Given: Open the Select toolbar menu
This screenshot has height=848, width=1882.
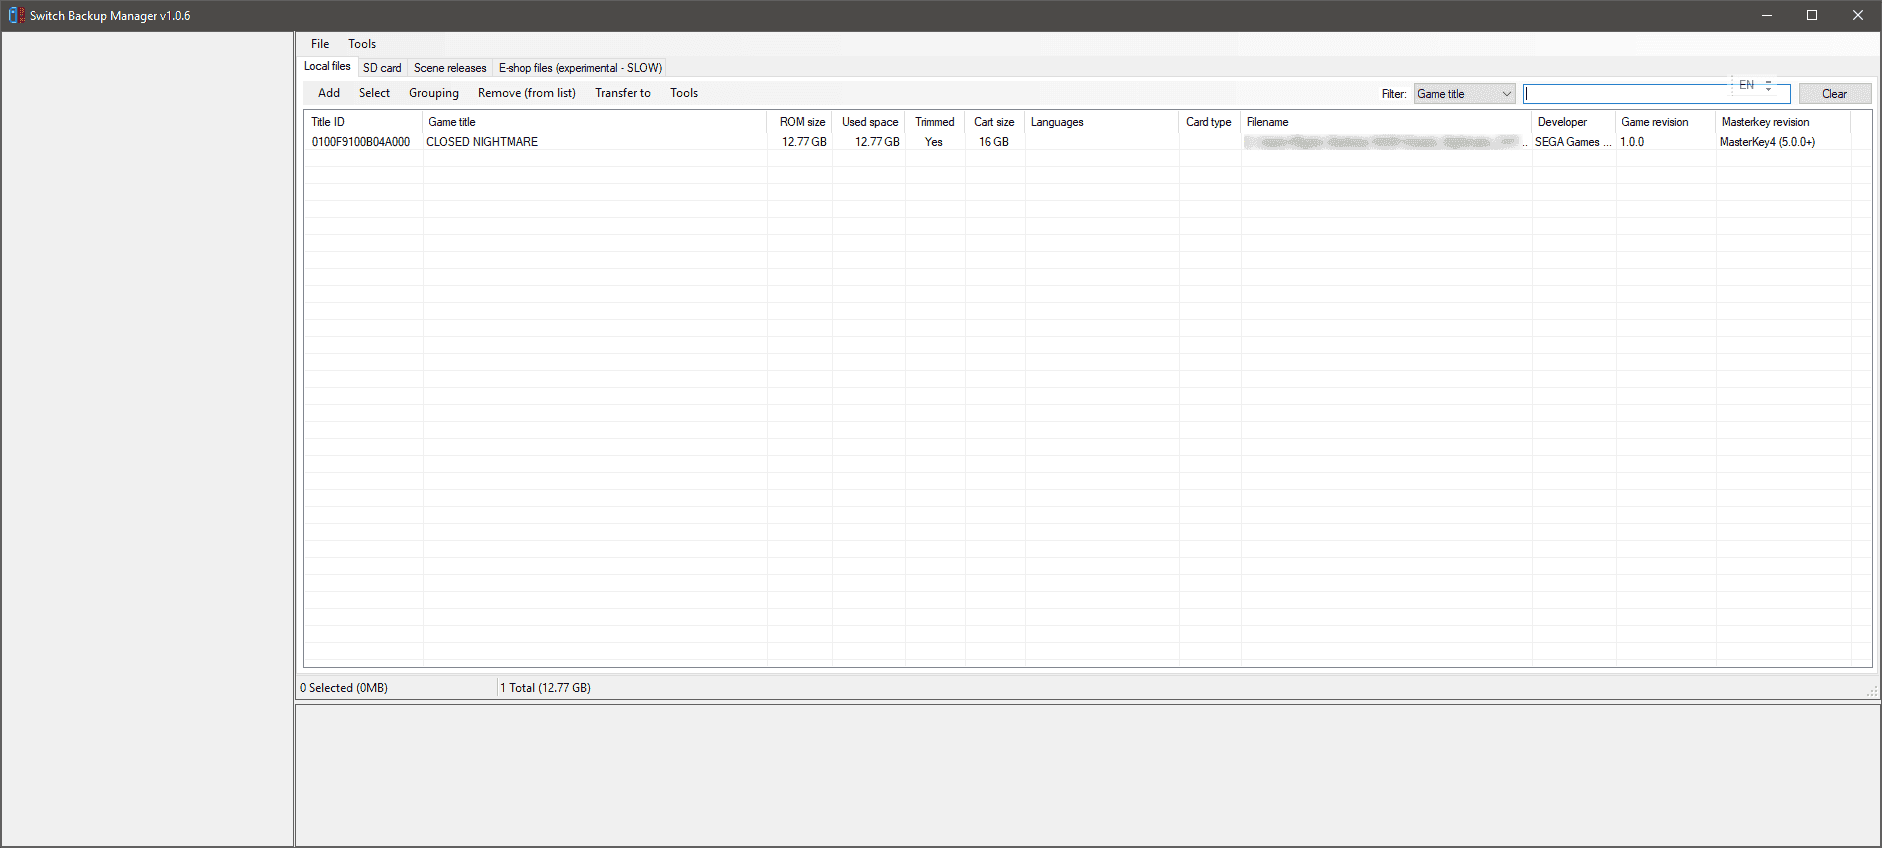Looking at the screenshot, I should (x=374, y=93).
